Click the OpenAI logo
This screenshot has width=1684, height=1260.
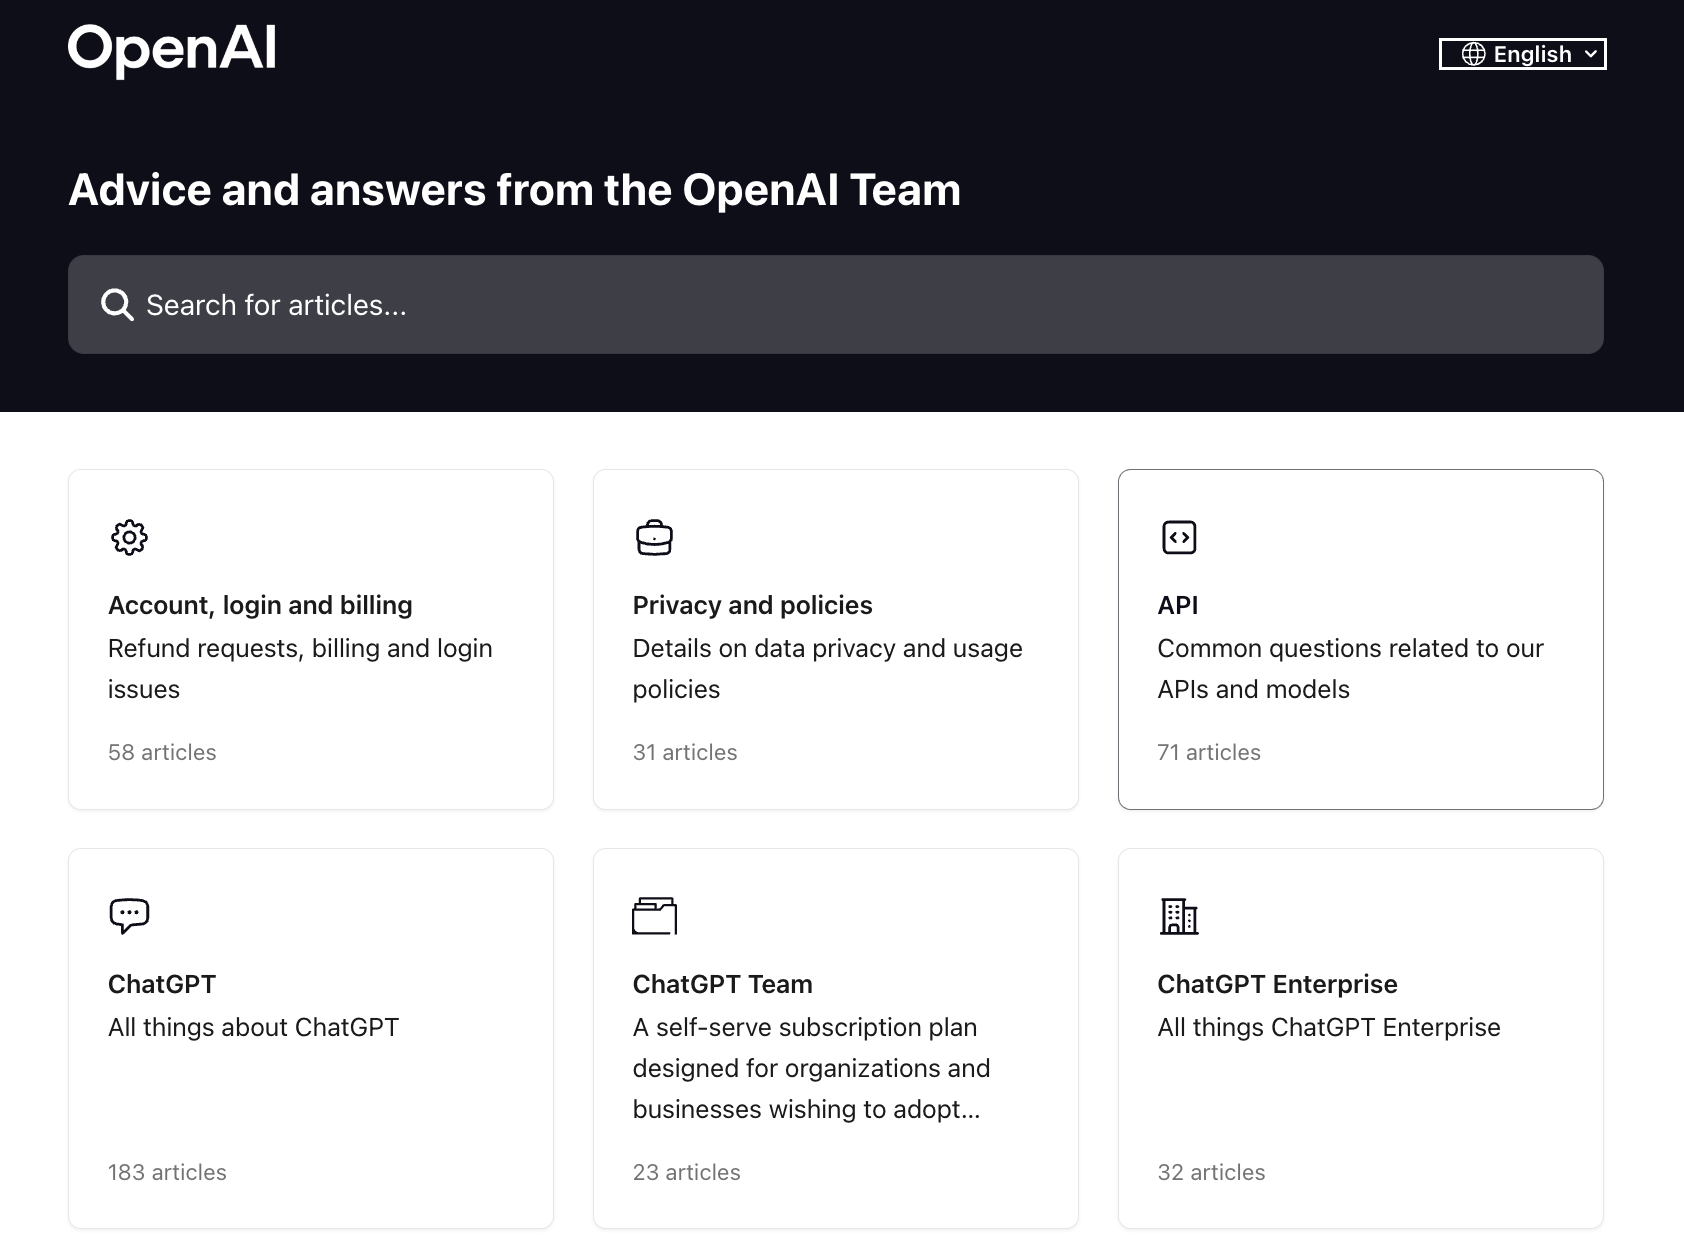[172, 50]
